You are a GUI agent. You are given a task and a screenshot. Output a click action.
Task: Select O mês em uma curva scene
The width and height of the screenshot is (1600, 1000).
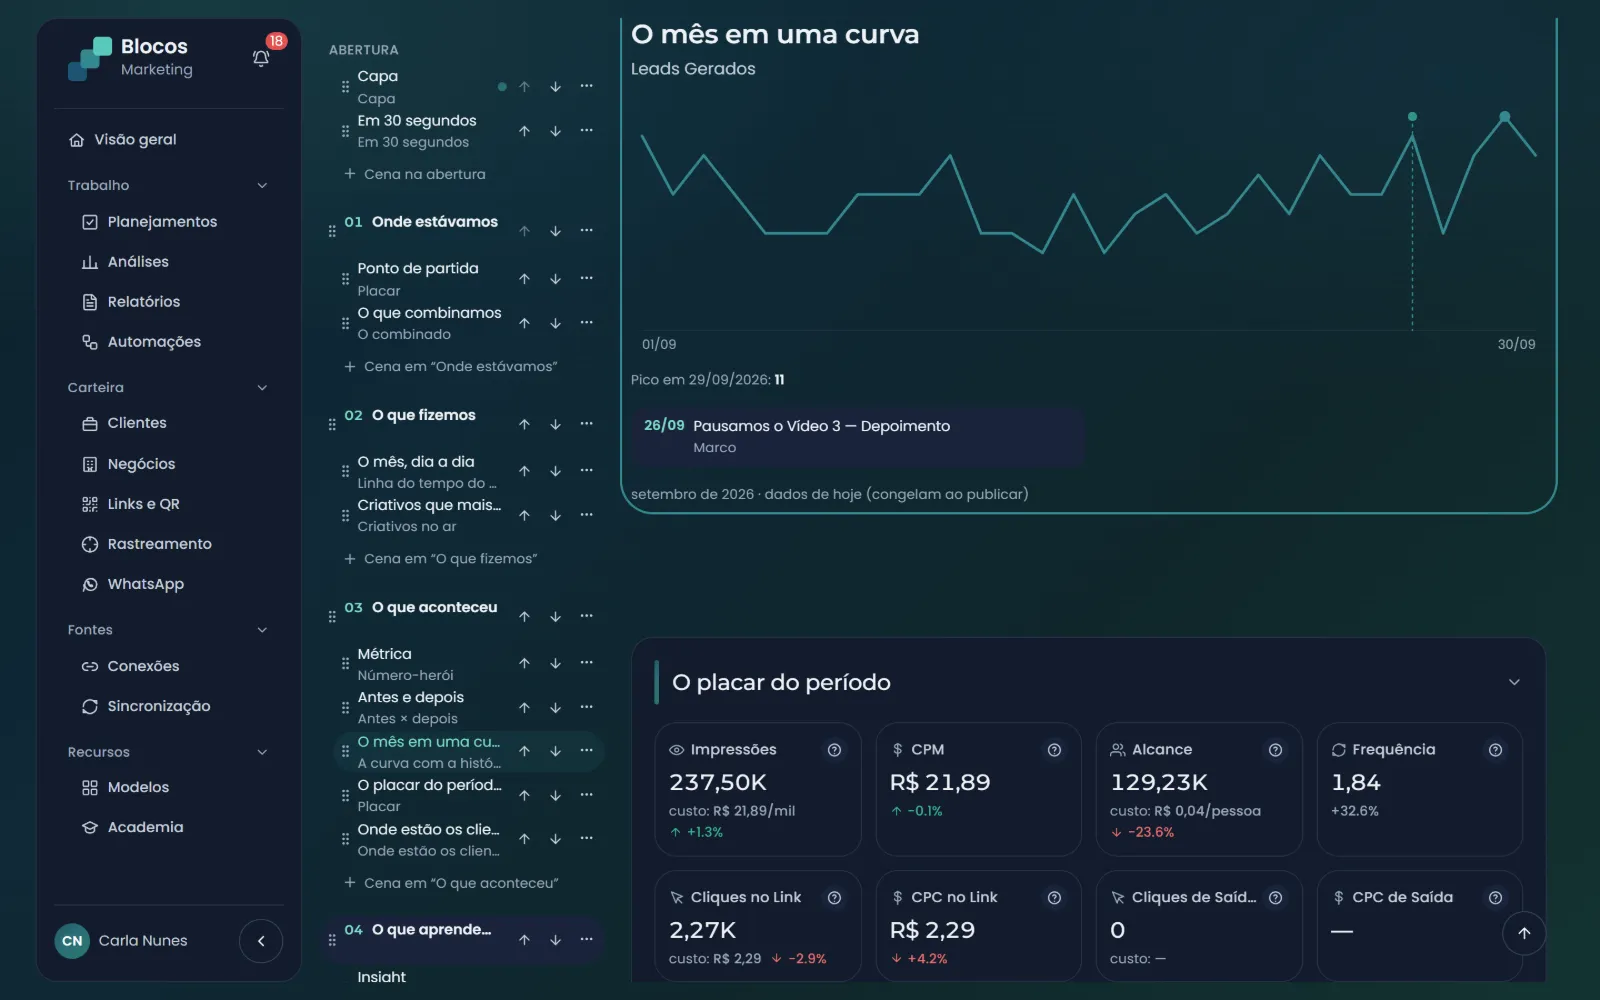(x=428, y=752)
